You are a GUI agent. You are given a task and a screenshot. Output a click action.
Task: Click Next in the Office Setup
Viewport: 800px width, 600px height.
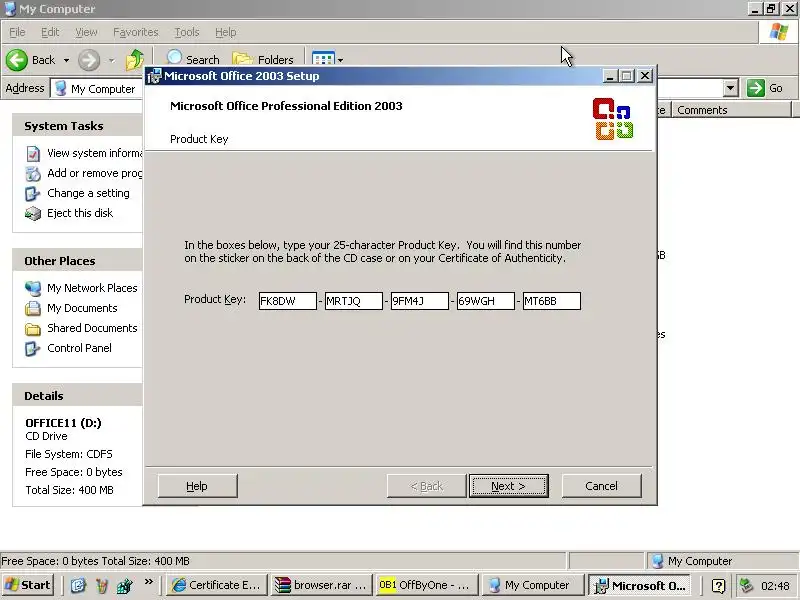click(x=509, y=486)
